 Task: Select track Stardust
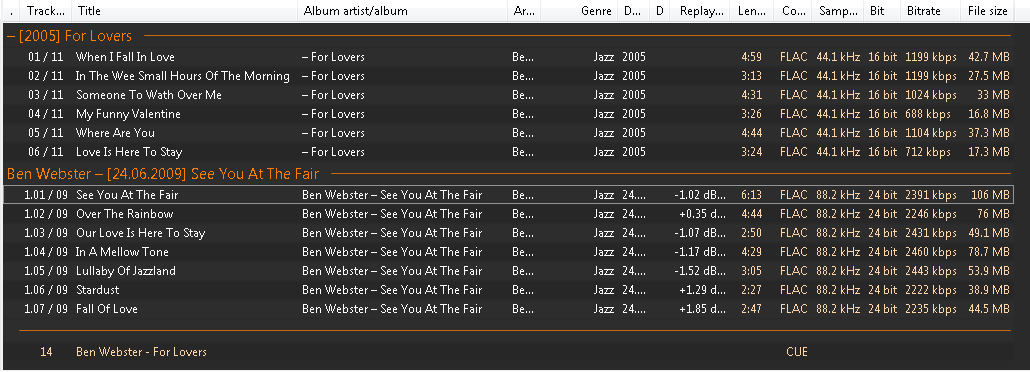97,290
